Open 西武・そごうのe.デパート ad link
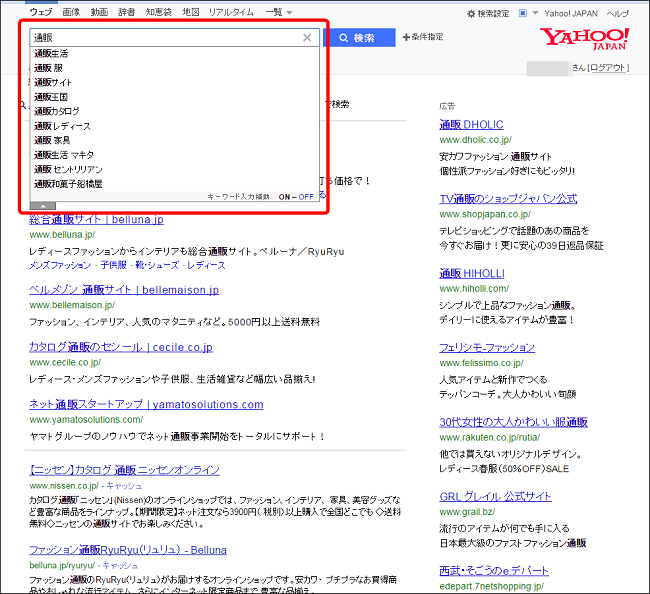The image size is (650, 594). tap(494, 571)
